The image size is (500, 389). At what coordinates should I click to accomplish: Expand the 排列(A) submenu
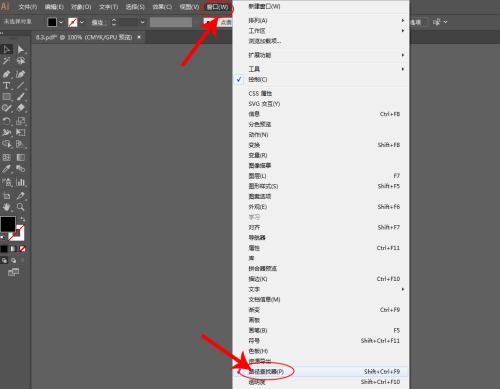pos(321,20)
